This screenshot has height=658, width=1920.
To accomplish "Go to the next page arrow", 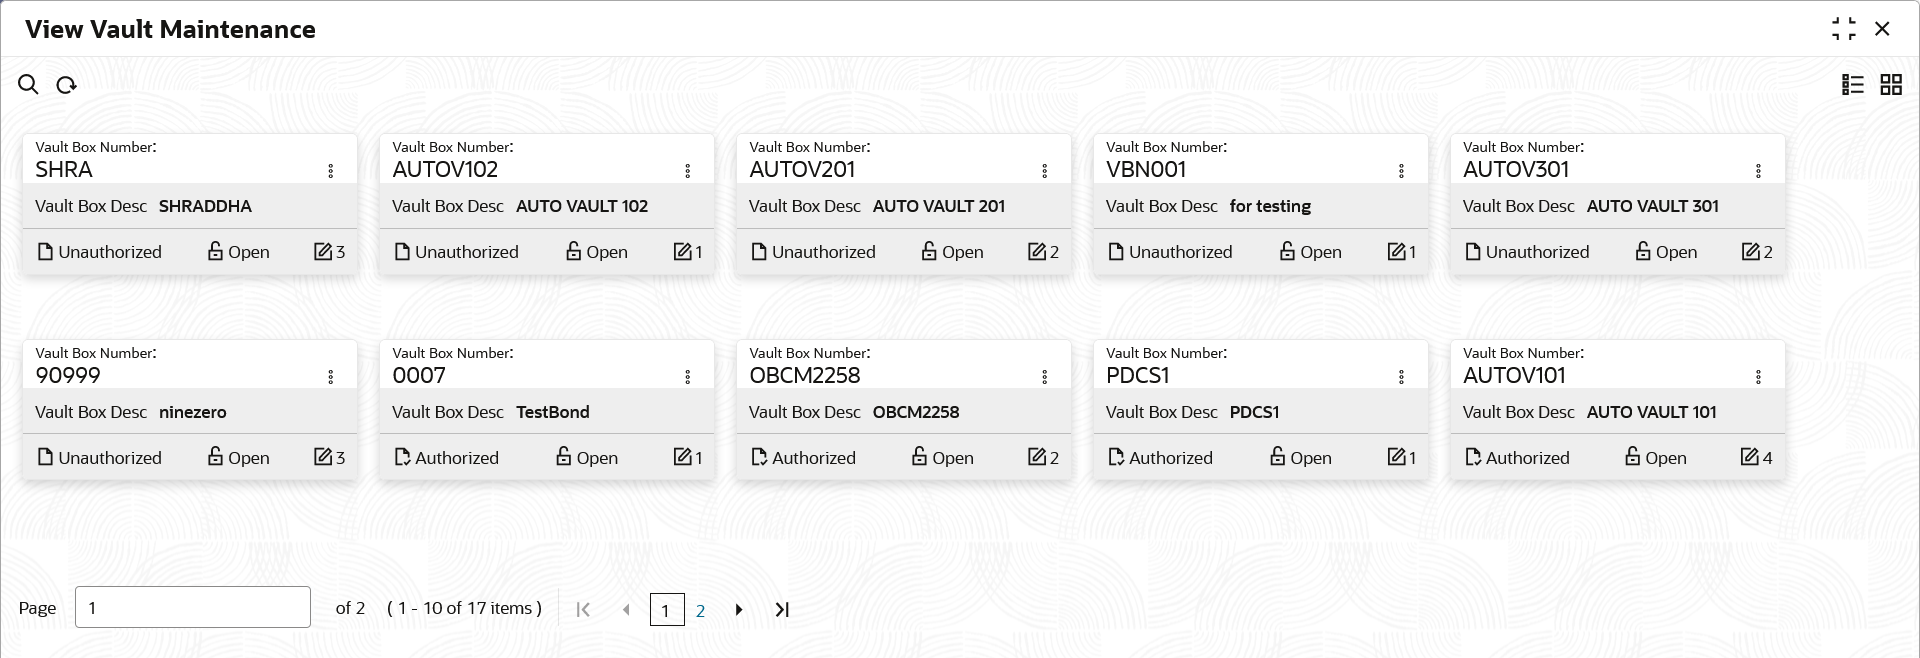I will click(739, 610).
